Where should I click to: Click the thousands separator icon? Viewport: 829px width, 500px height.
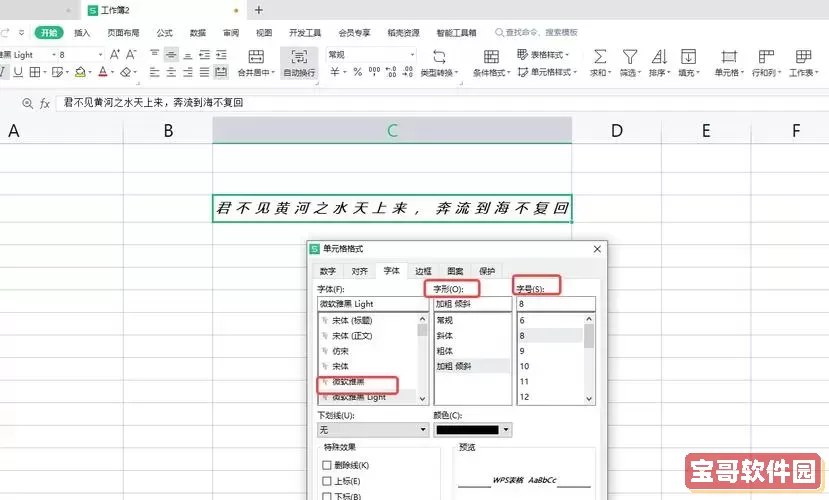374,72
